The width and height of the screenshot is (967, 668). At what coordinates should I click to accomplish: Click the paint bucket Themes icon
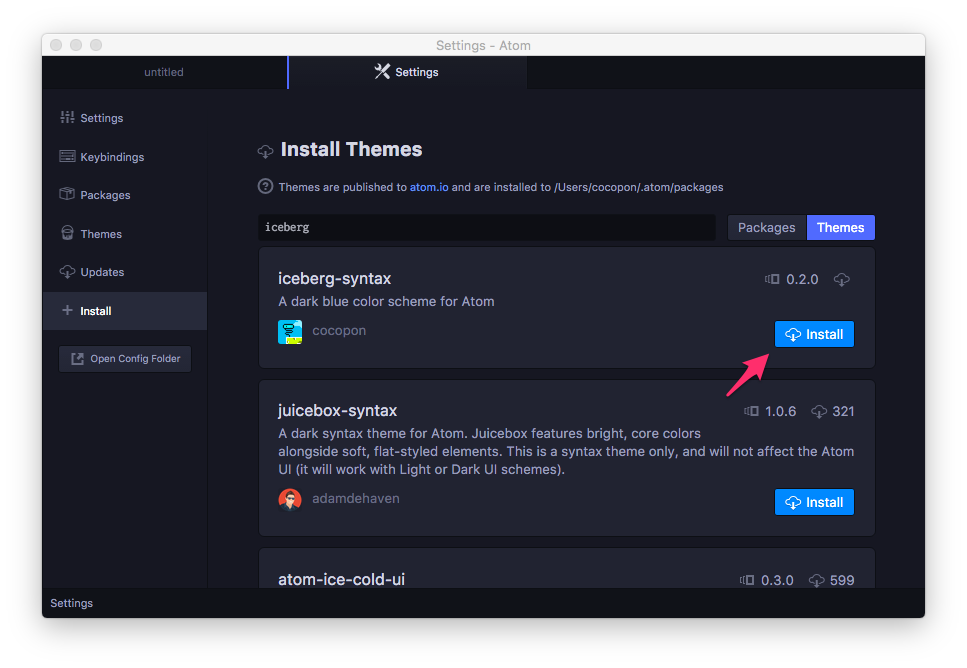[x=67, y=233]
